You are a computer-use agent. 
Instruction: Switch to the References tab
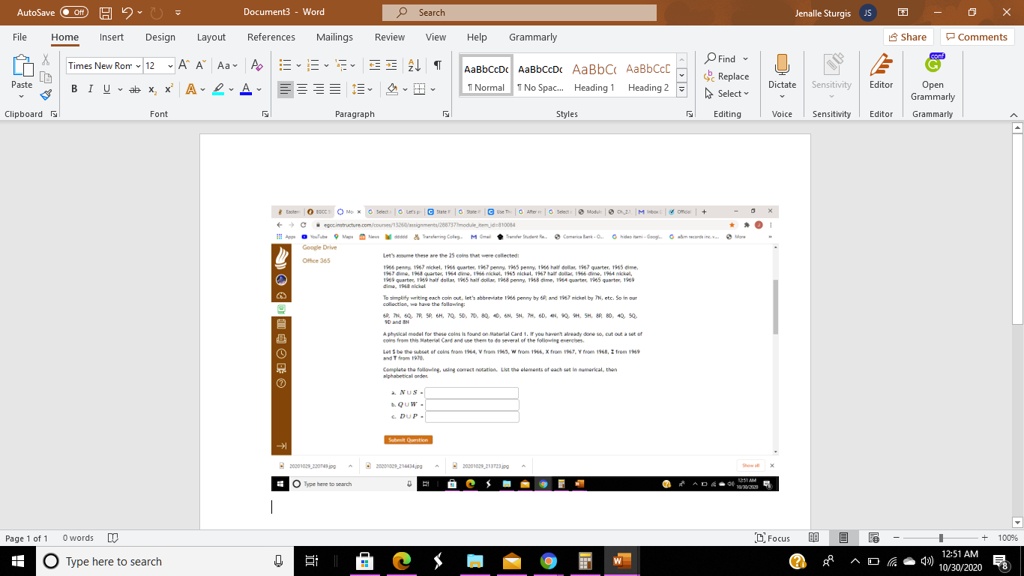pos(271,37)
